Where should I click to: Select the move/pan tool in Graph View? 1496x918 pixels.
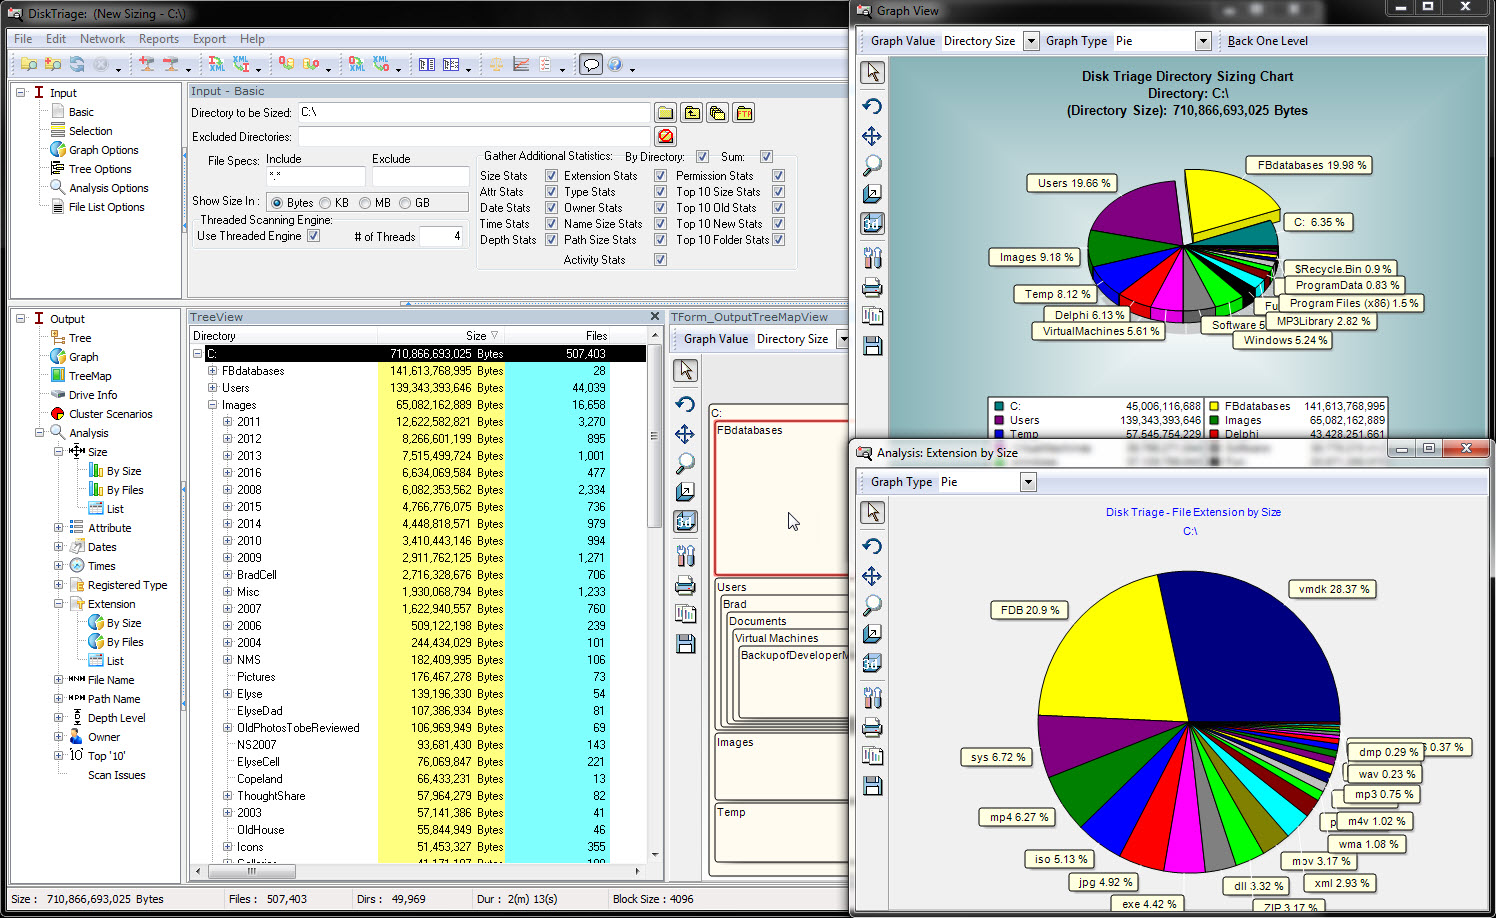click(x=872, y=136)
